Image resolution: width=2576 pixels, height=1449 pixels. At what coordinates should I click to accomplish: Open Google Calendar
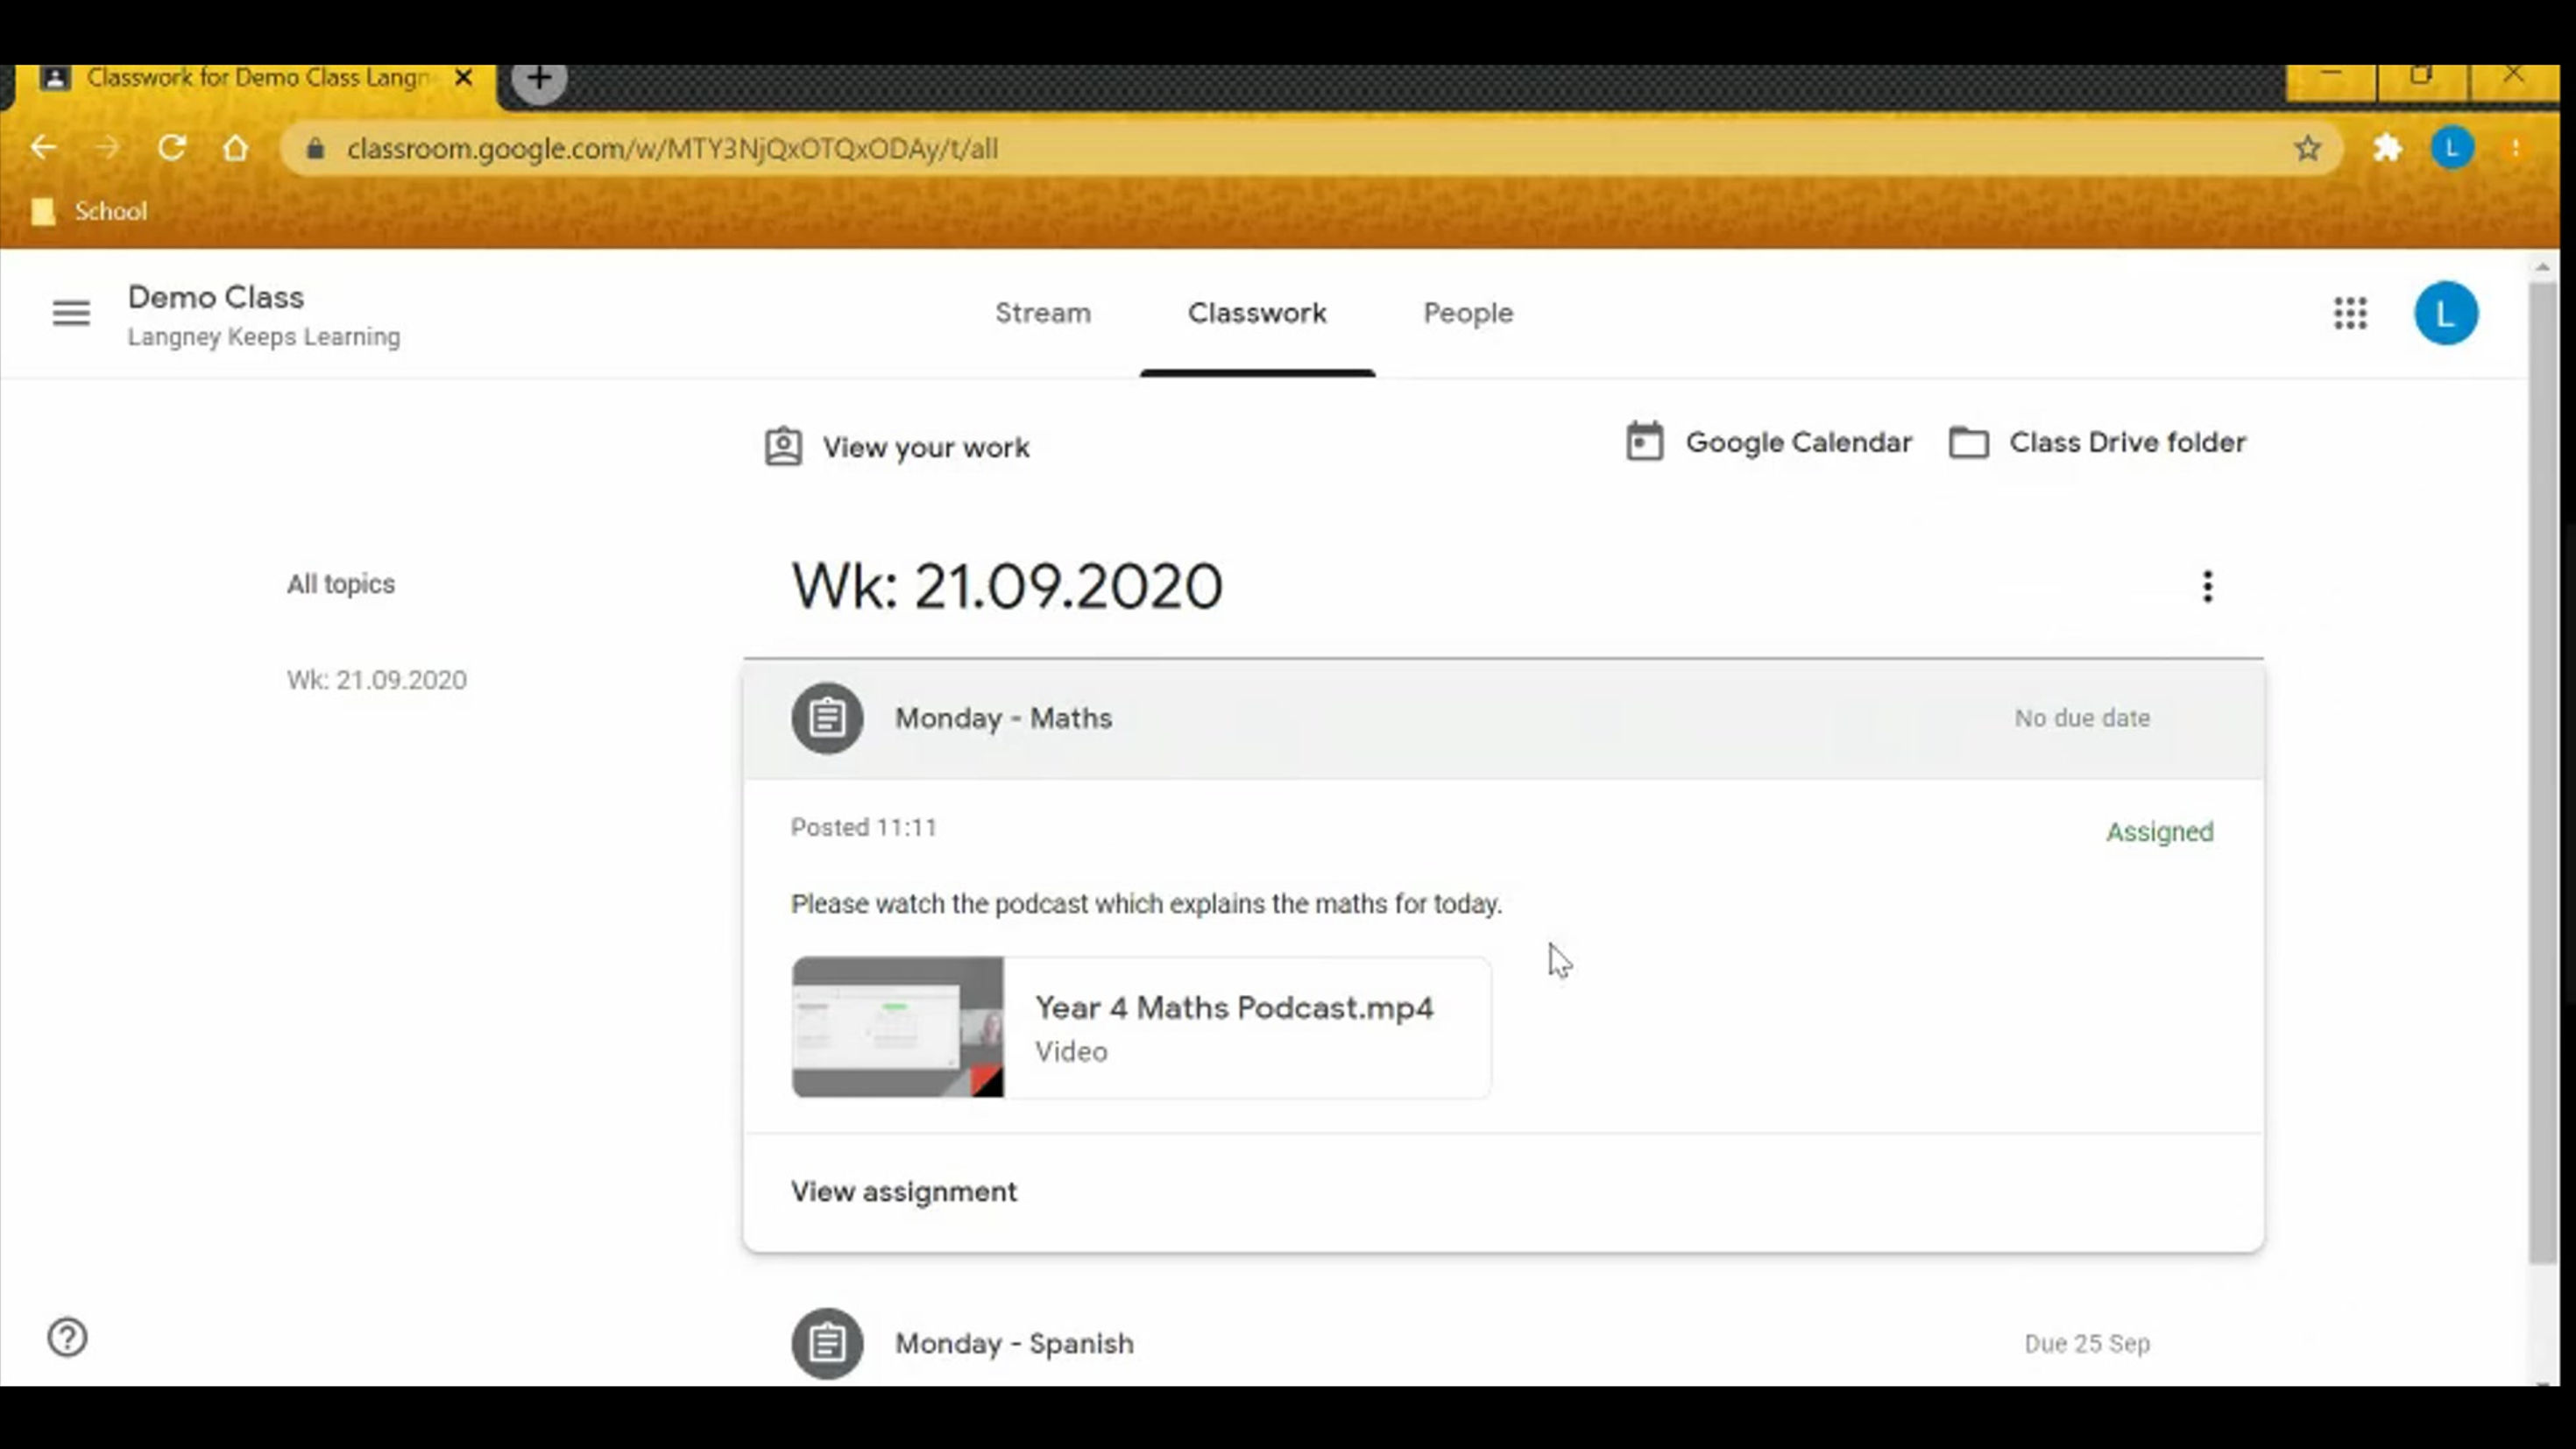[1768, 442]
